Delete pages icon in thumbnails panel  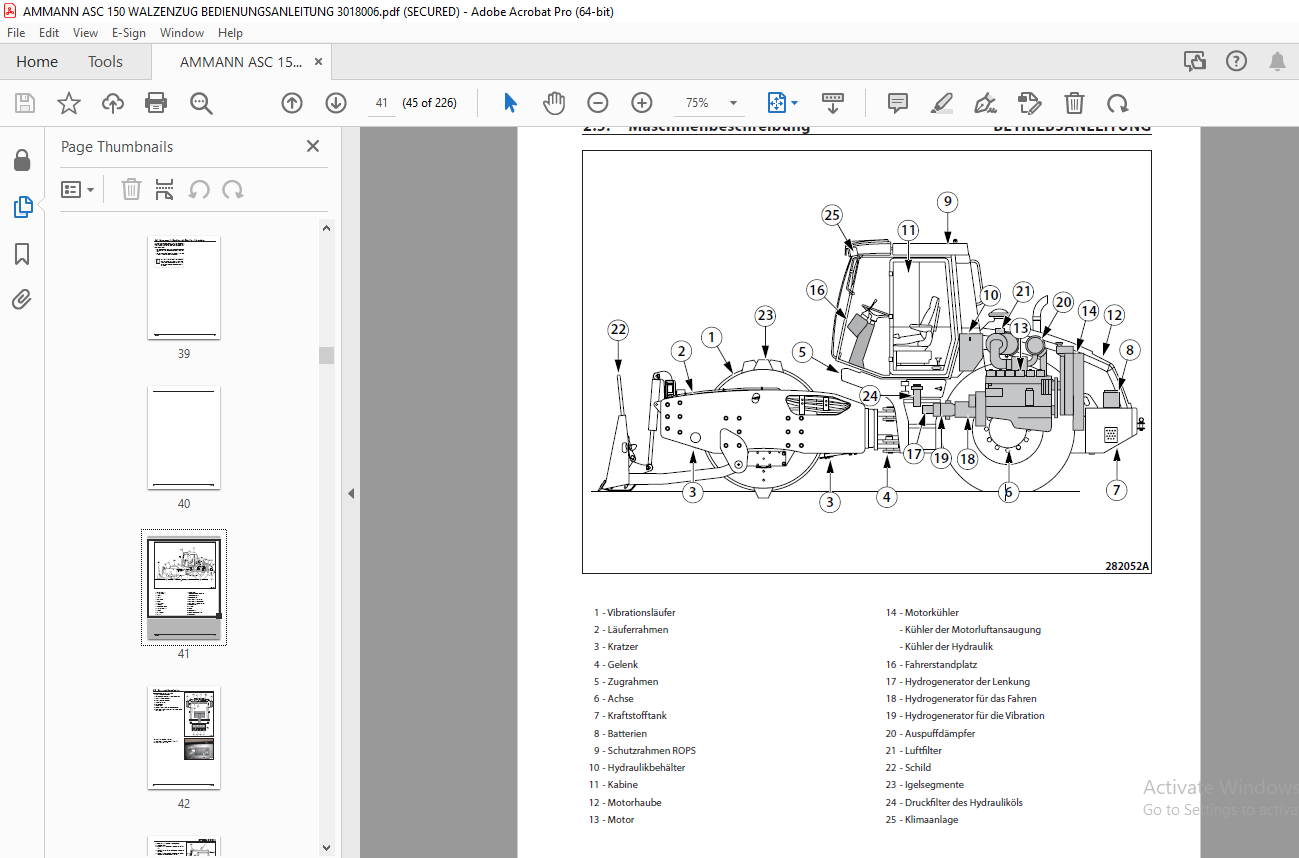point(131,189)
